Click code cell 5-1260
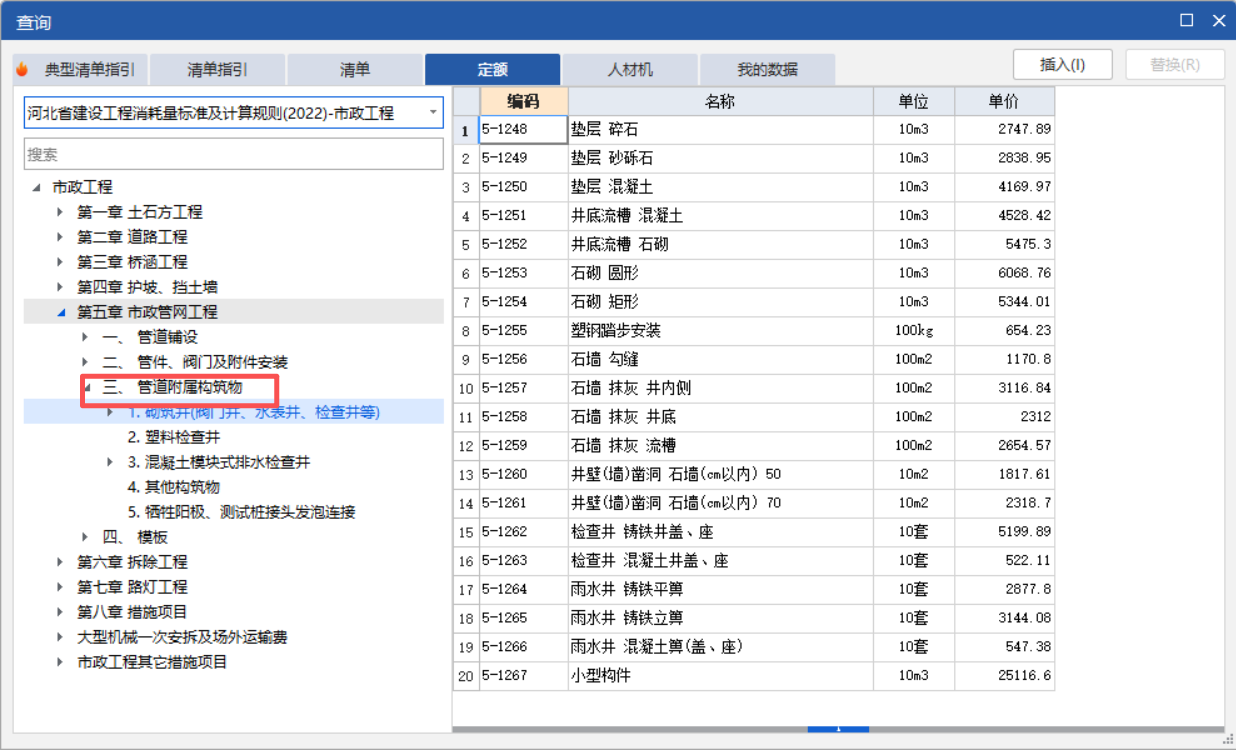1236x750 pixels. point(524,474)
